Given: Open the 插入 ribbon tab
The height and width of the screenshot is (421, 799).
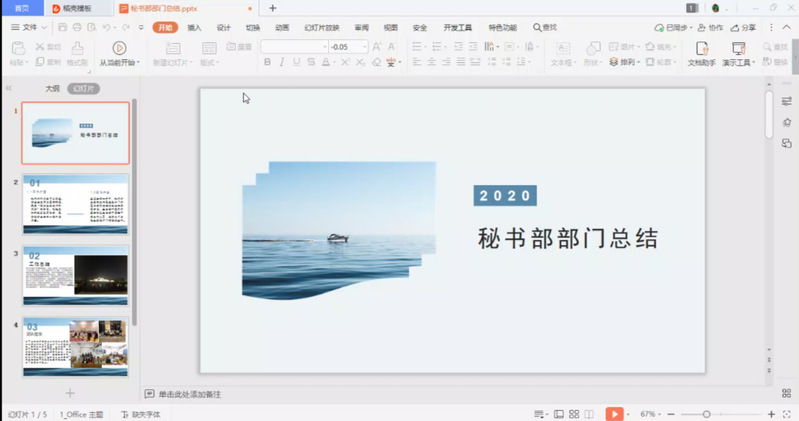Looking at the screenshot, I should tap(194, 28).
